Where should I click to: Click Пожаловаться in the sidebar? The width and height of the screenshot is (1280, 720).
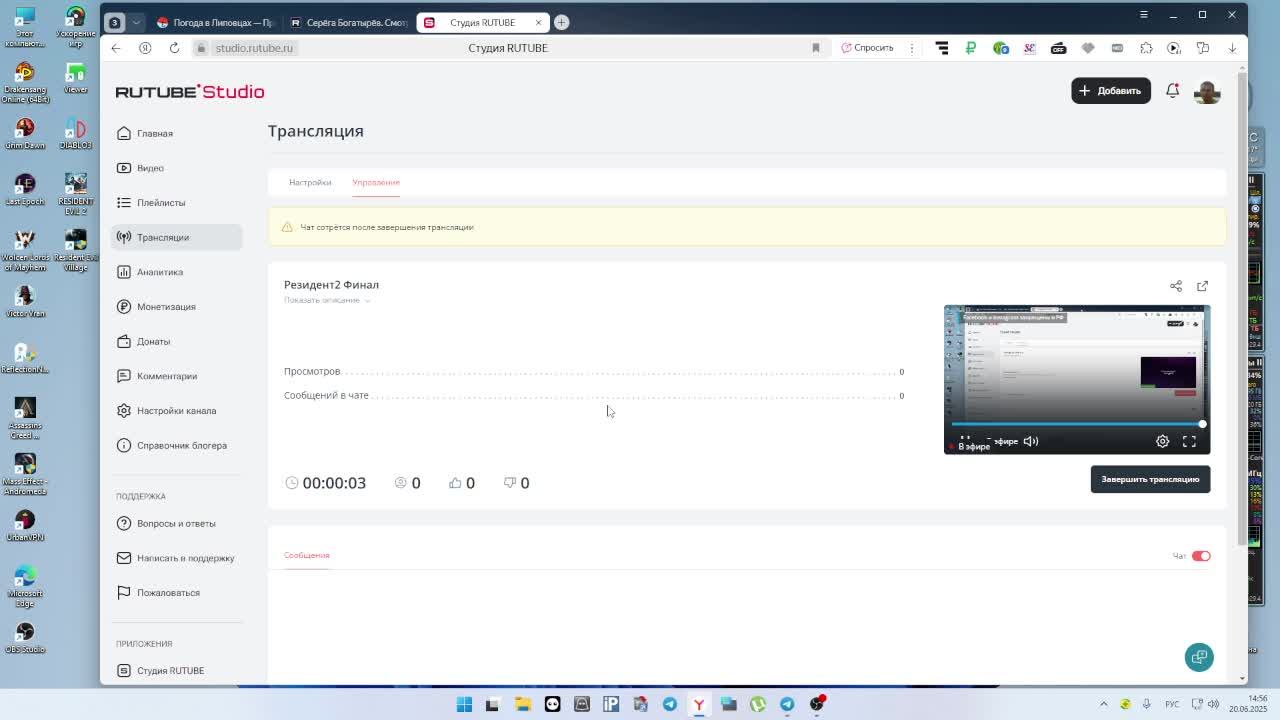(x=176, y=592)
